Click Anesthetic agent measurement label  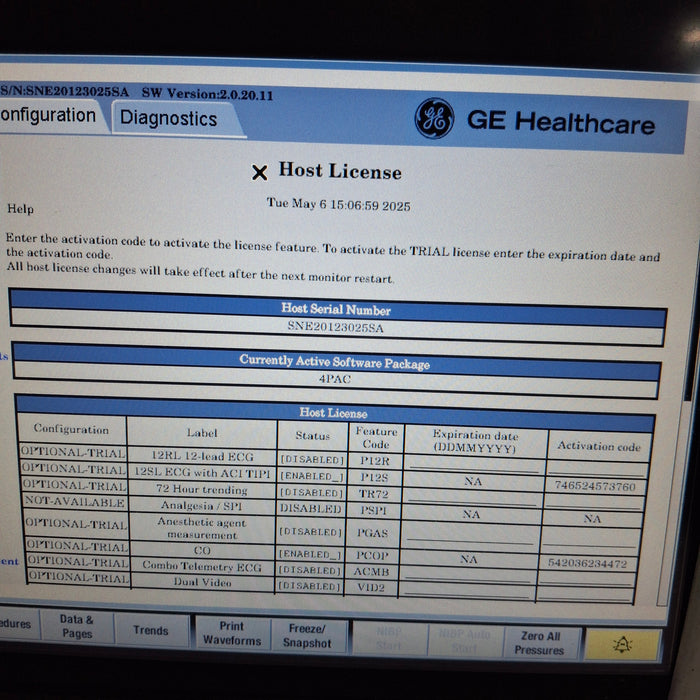[202, 528]
